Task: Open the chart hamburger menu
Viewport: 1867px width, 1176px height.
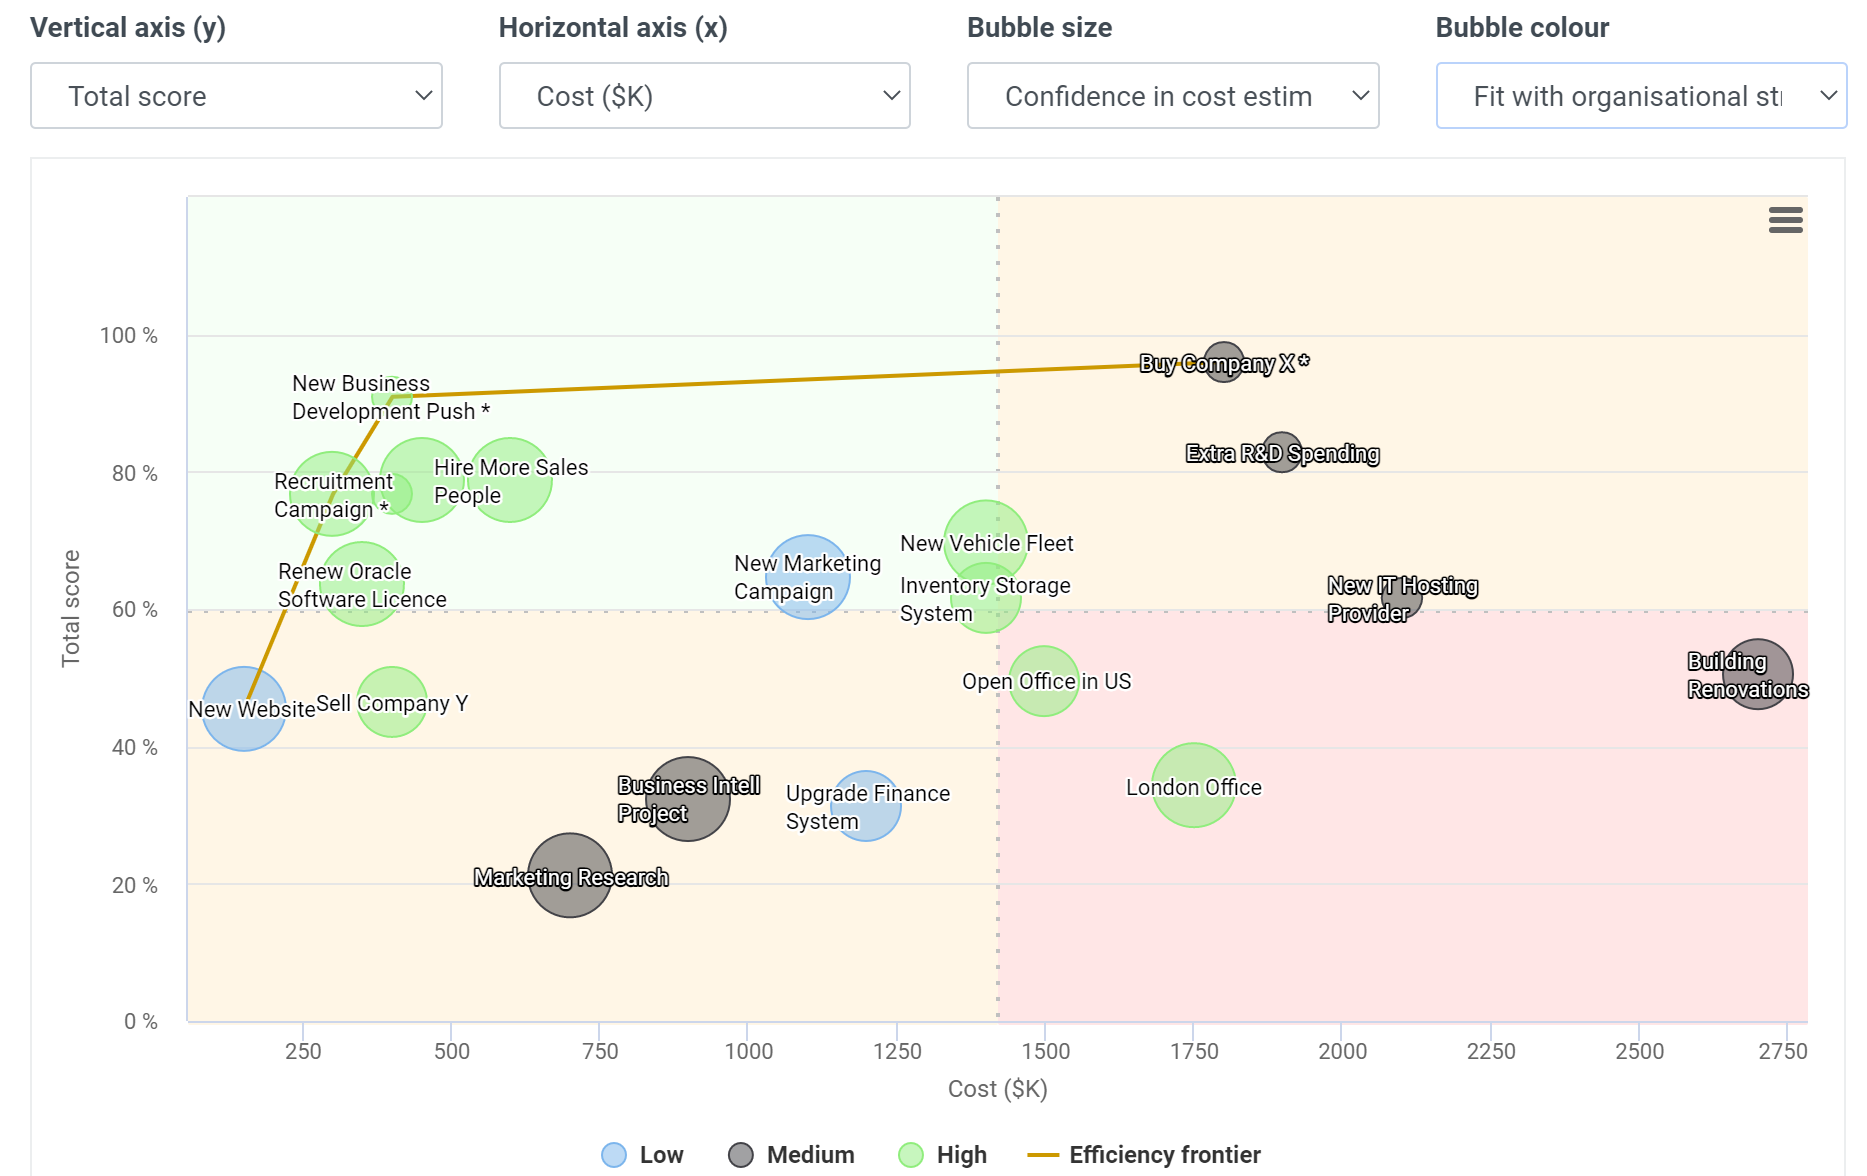Action: [x=1785, y=220]
